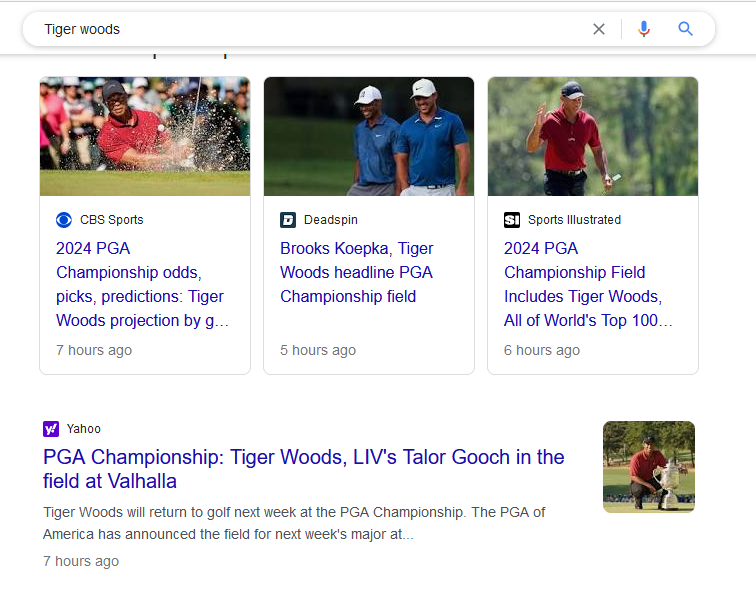756x595 pixels.
Task: Click '7 hours ago' under the Yahoo result
Action: (81, 561)
